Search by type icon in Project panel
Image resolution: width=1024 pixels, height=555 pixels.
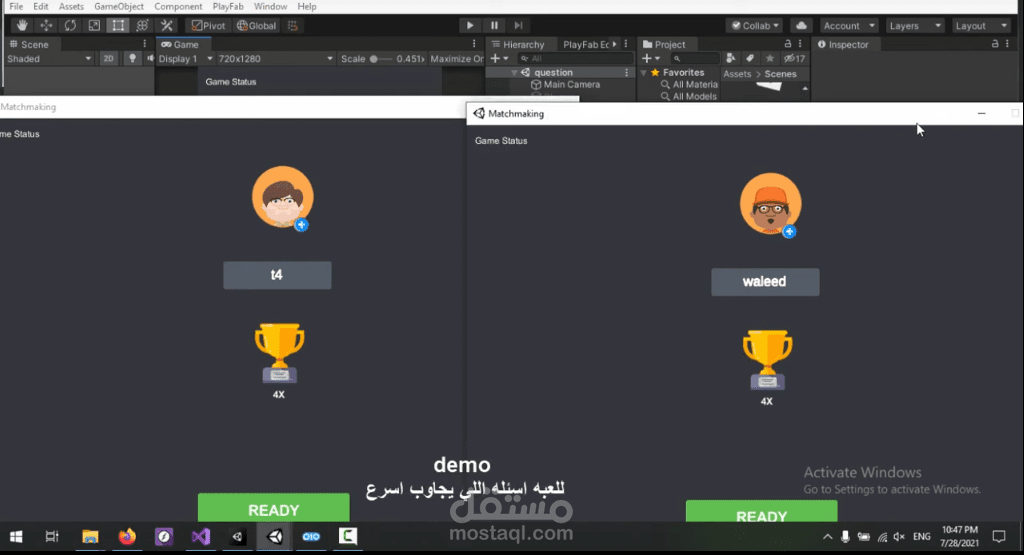click(731, 58)
